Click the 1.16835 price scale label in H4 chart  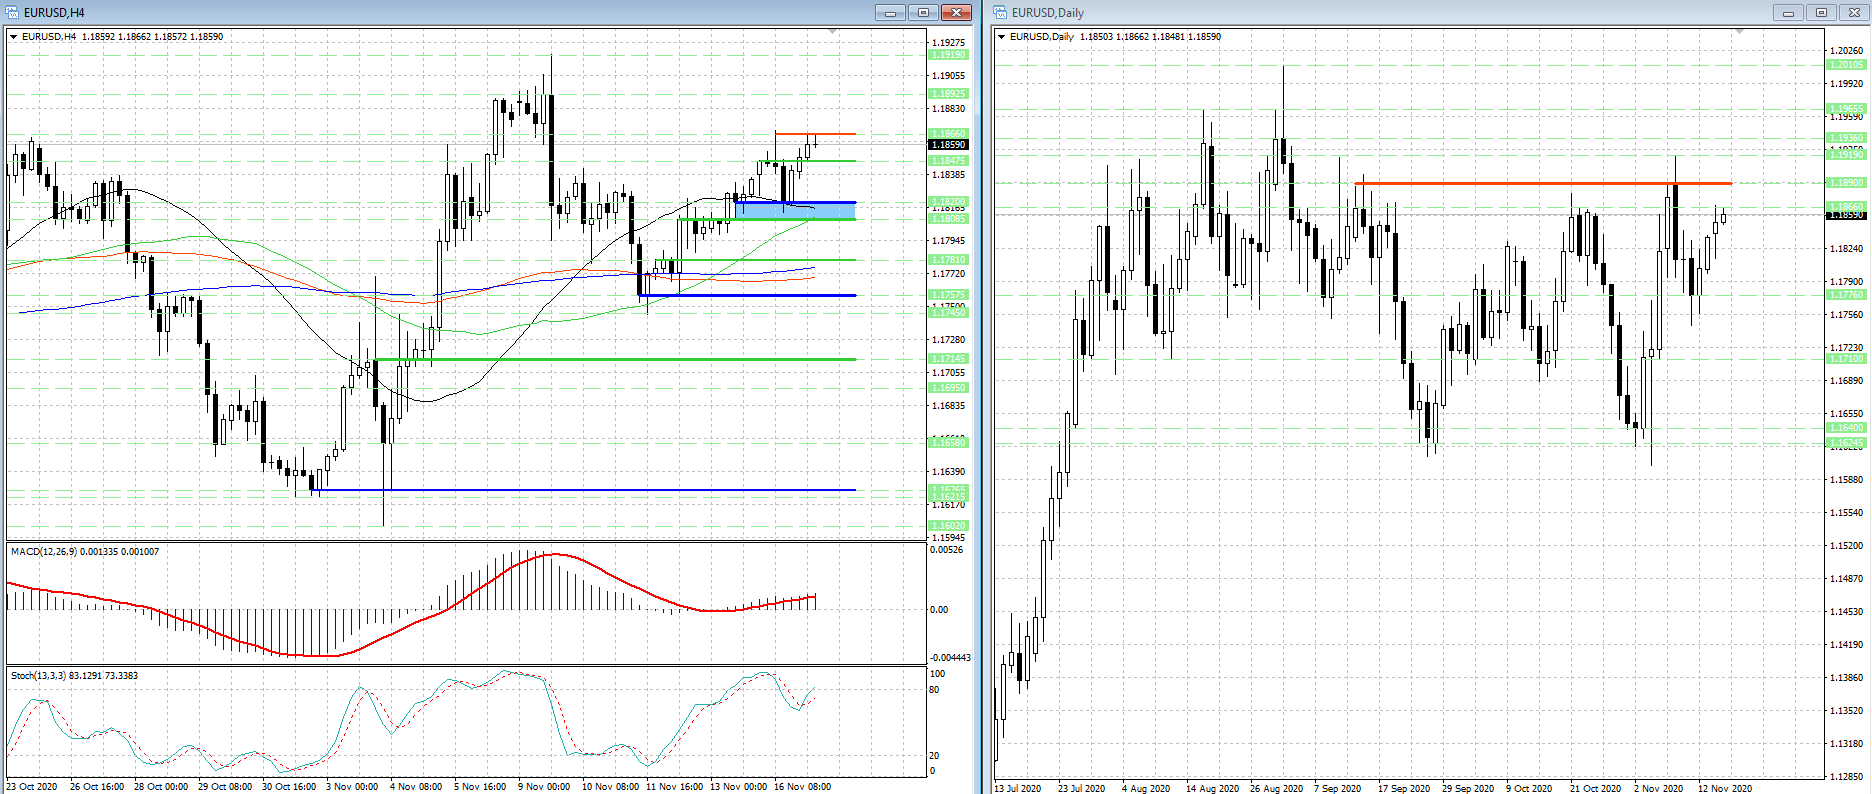point(949,406)
